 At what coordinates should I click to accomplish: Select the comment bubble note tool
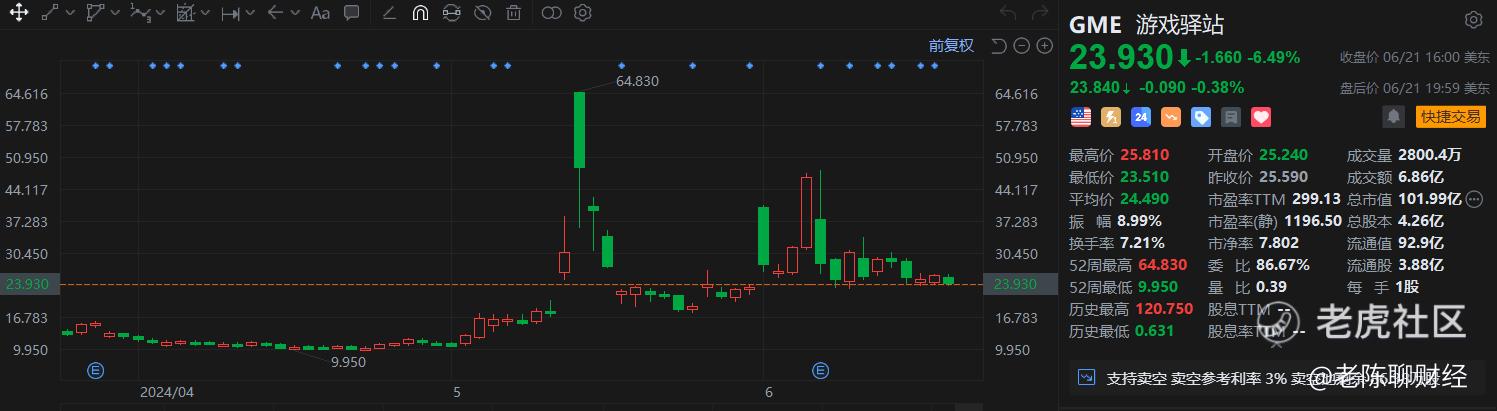tap(351, 13)
